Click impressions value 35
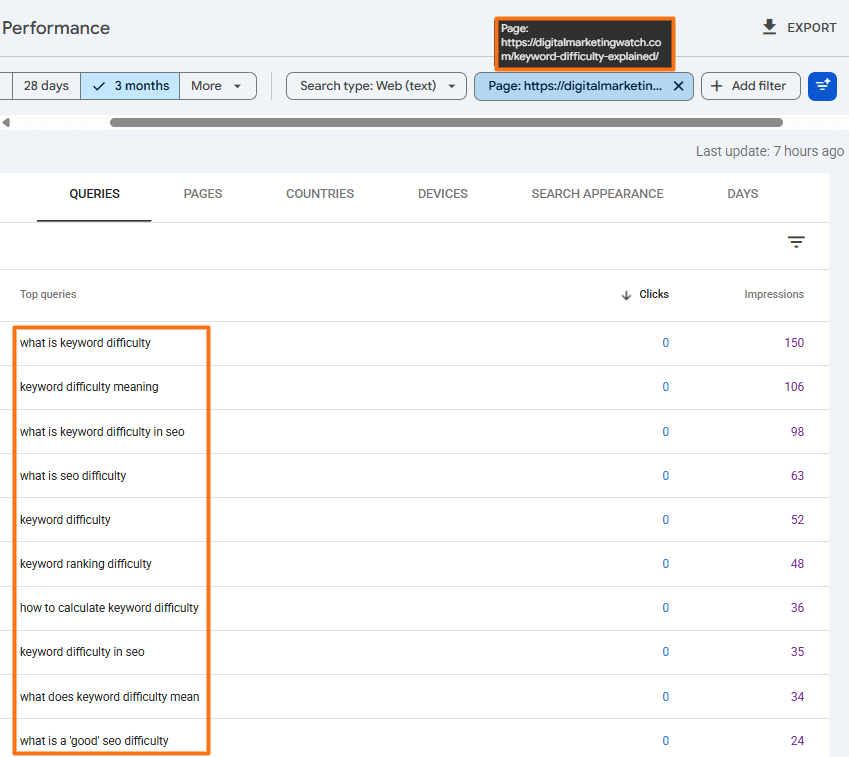Screen dimensions: 849x757 [797, 651]
